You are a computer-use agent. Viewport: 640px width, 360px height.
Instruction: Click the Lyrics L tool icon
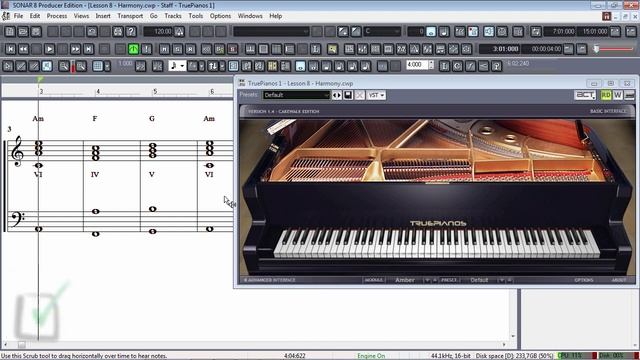[444, 66]
